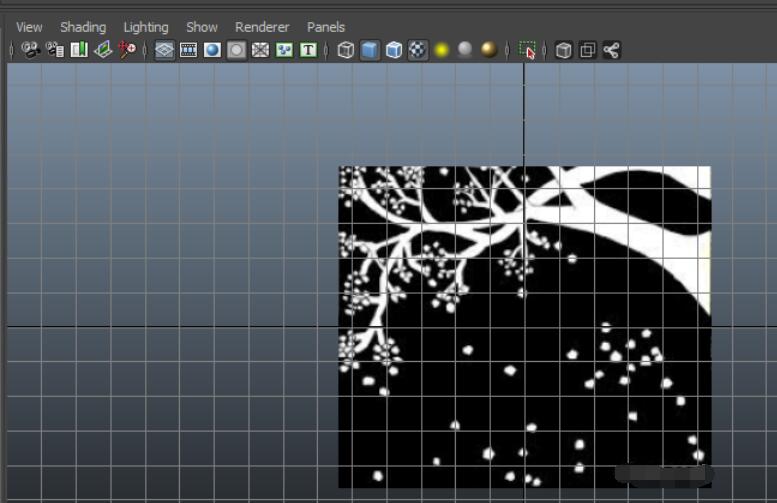Open the Show menu

[x=202, y=27]
